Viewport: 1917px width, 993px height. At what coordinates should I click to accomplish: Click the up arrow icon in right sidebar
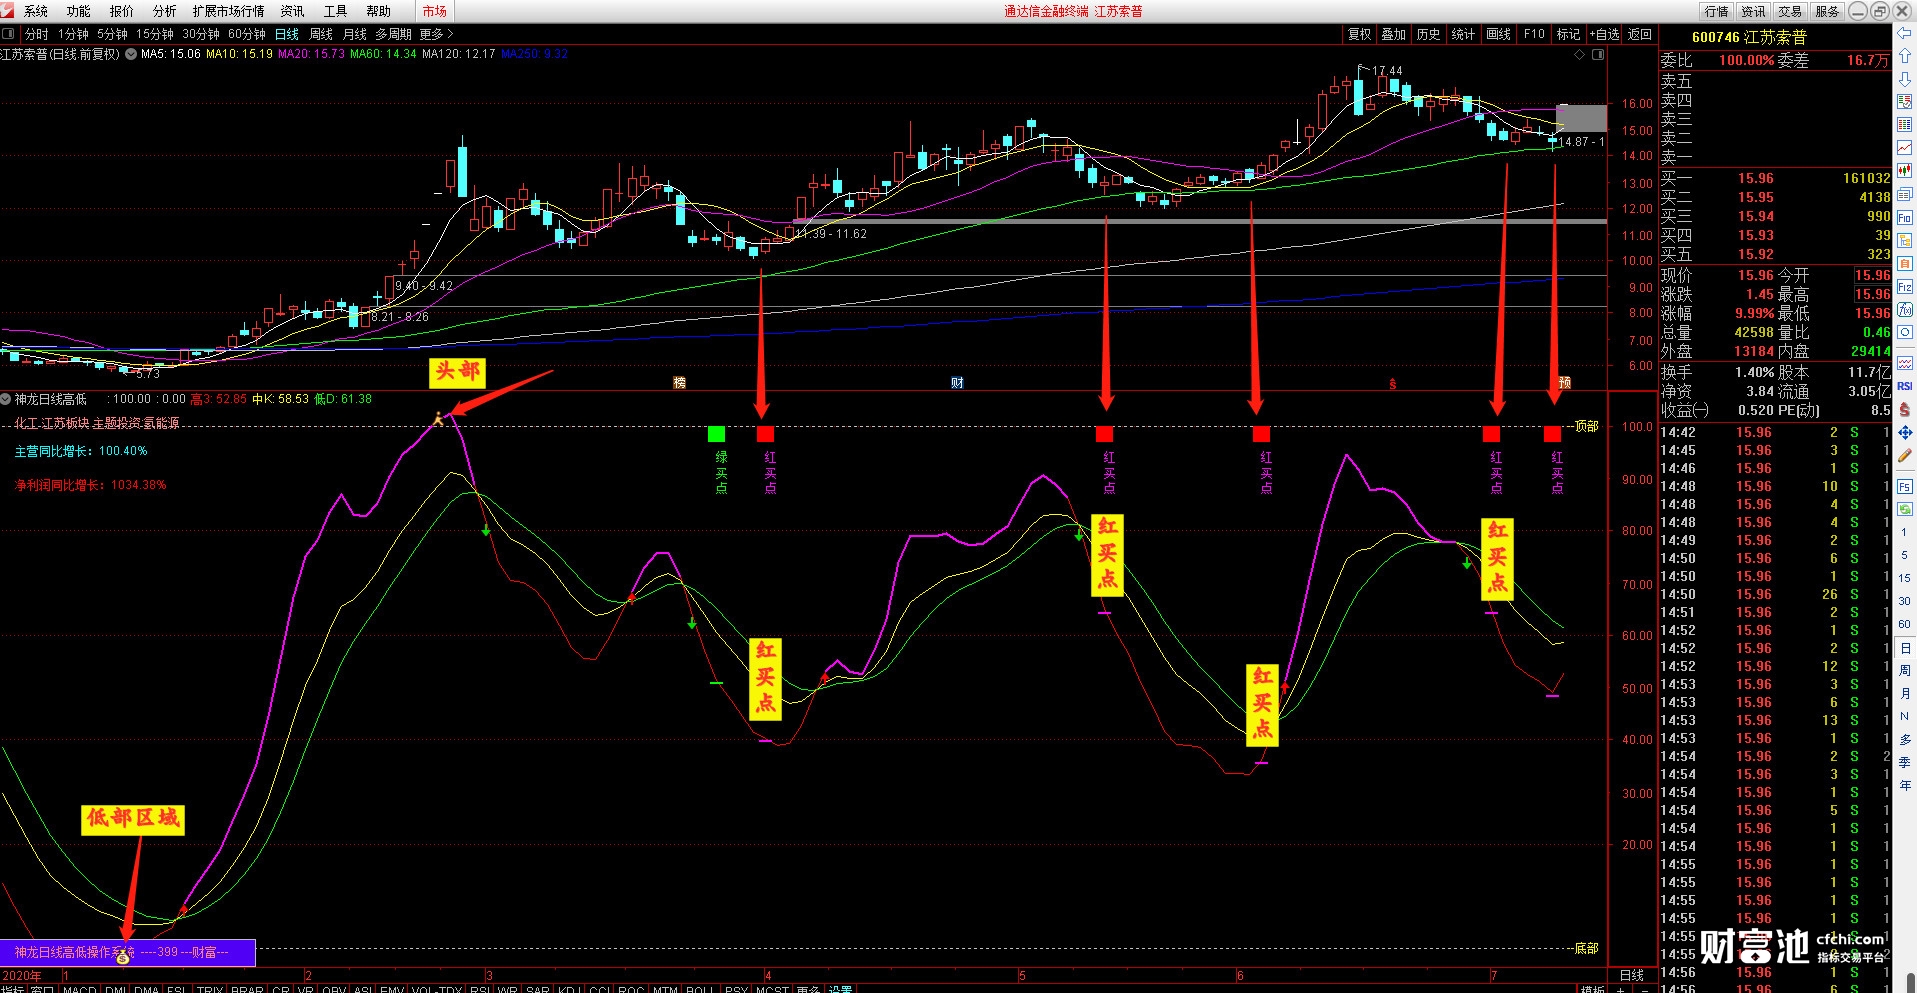1904,56
